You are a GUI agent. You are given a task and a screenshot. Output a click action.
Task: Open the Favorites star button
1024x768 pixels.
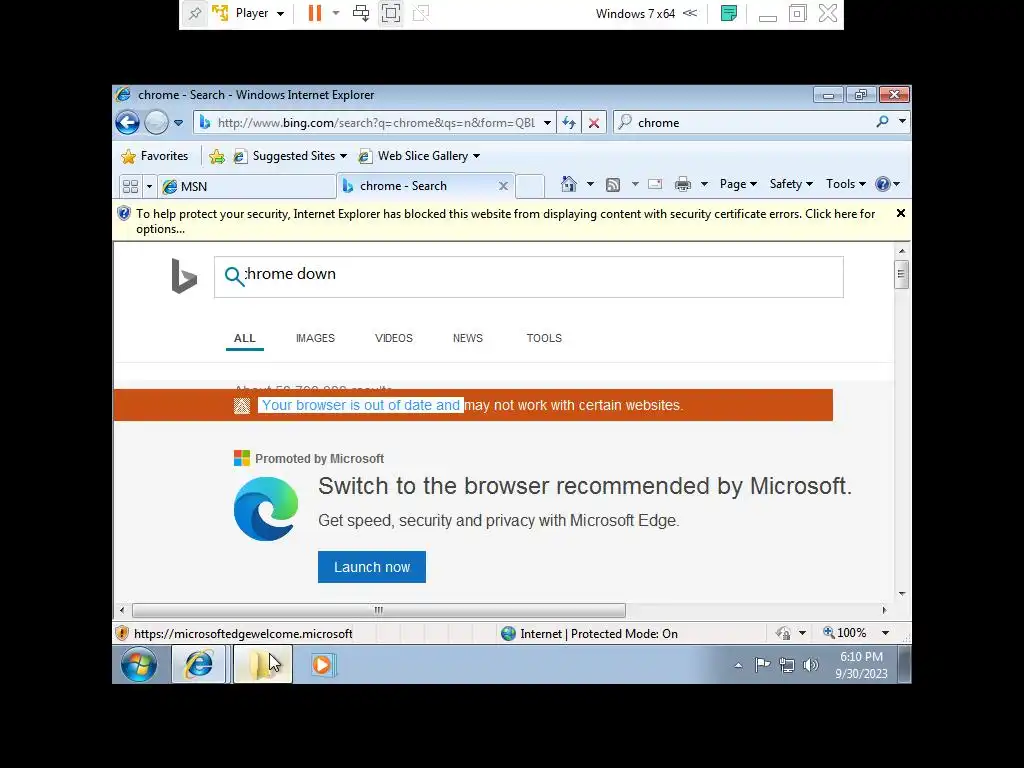point(155,156)
